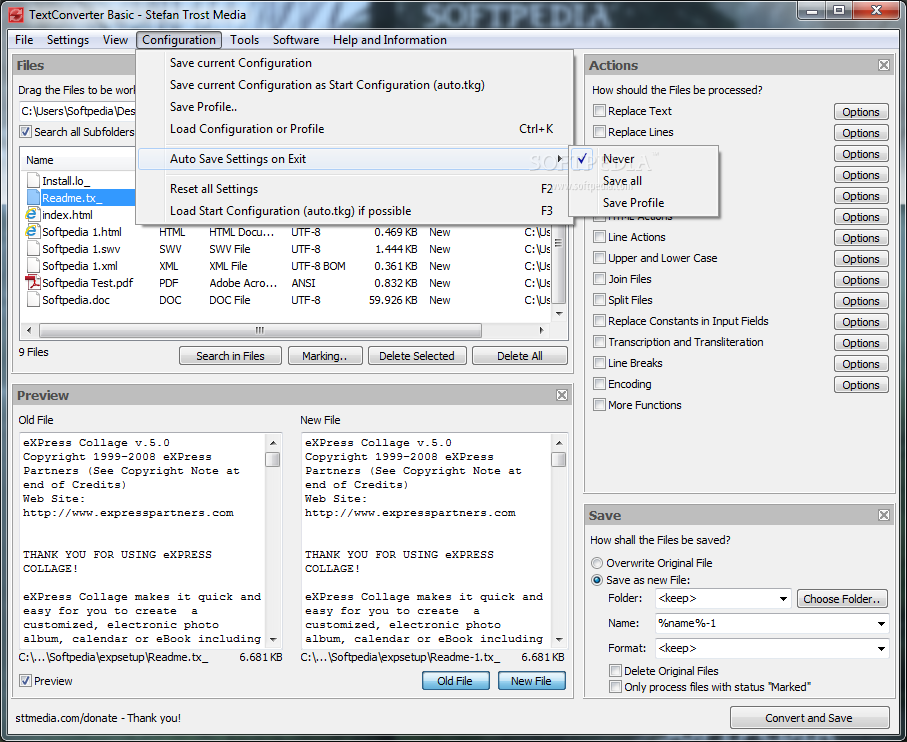Click the Old File preview scrollbar thumb
This screenshot has width=907, height=742.
[272, 460]
